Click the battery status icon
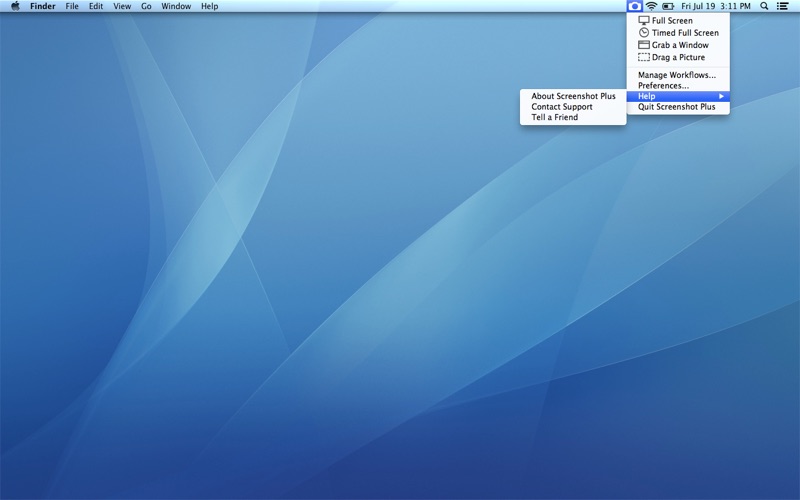The height and width of the screenshot is (500, 800). point(668,6)
